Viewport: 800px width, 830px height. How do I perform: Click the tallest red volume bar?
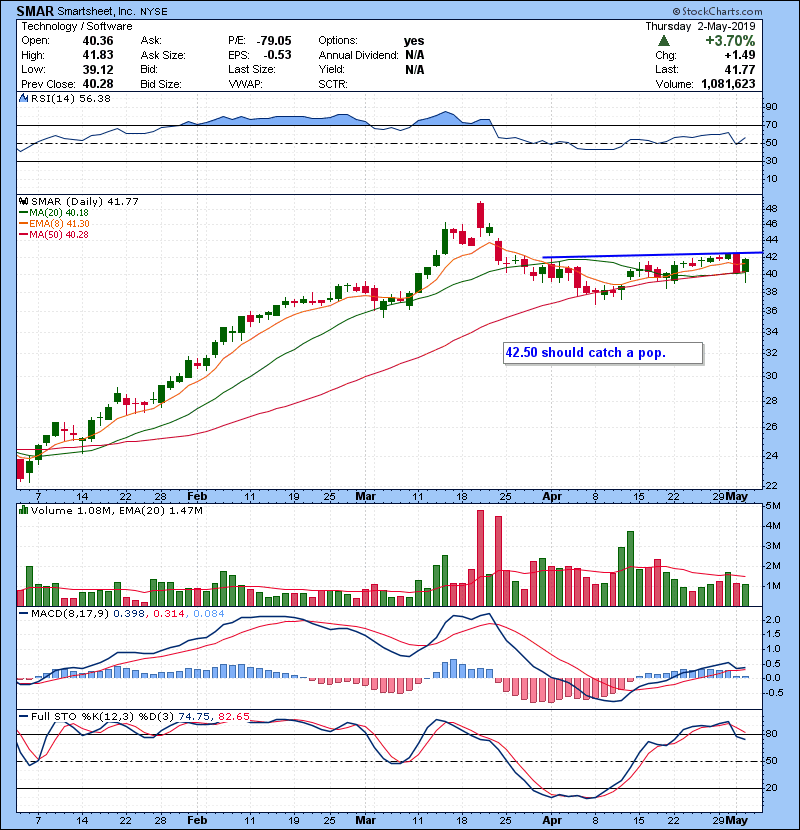click(x=480, y=558)
